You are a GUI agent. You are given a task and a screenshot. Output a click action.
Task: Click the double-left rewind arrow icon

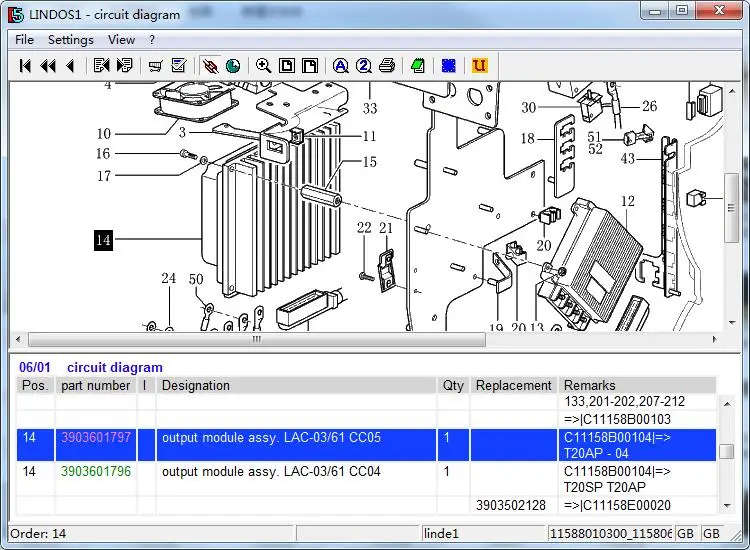click(x=48, y=66)
